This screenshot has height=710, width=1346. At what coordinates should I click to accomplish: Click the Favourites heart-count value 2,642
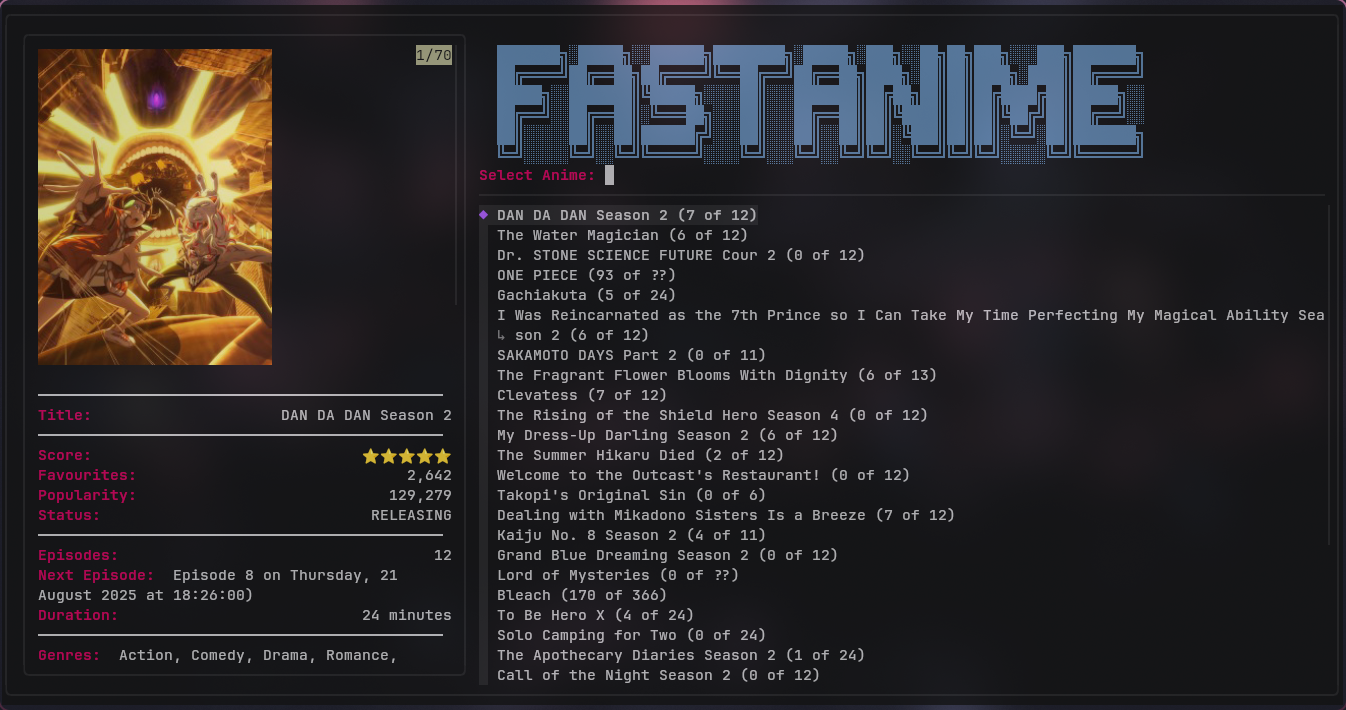(430, 475)
